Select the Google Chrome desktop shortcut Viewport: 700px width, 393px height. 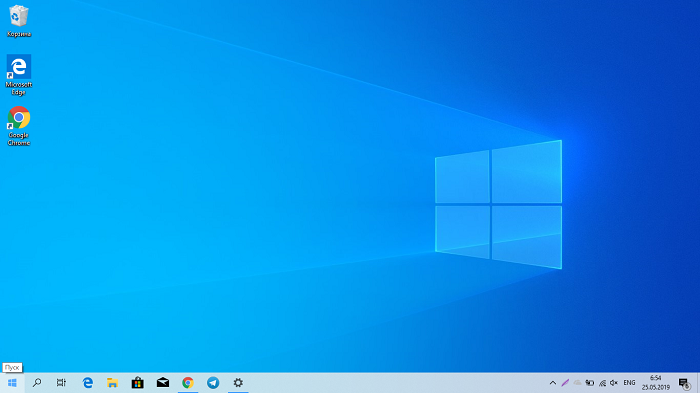(19, 126)
